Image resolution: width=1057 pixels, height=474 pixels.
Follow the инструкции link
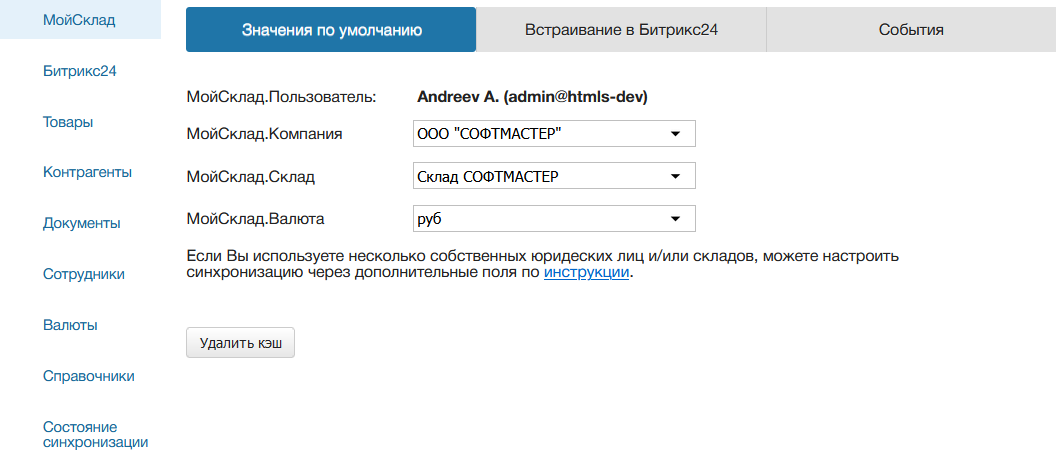click(587, 272)
